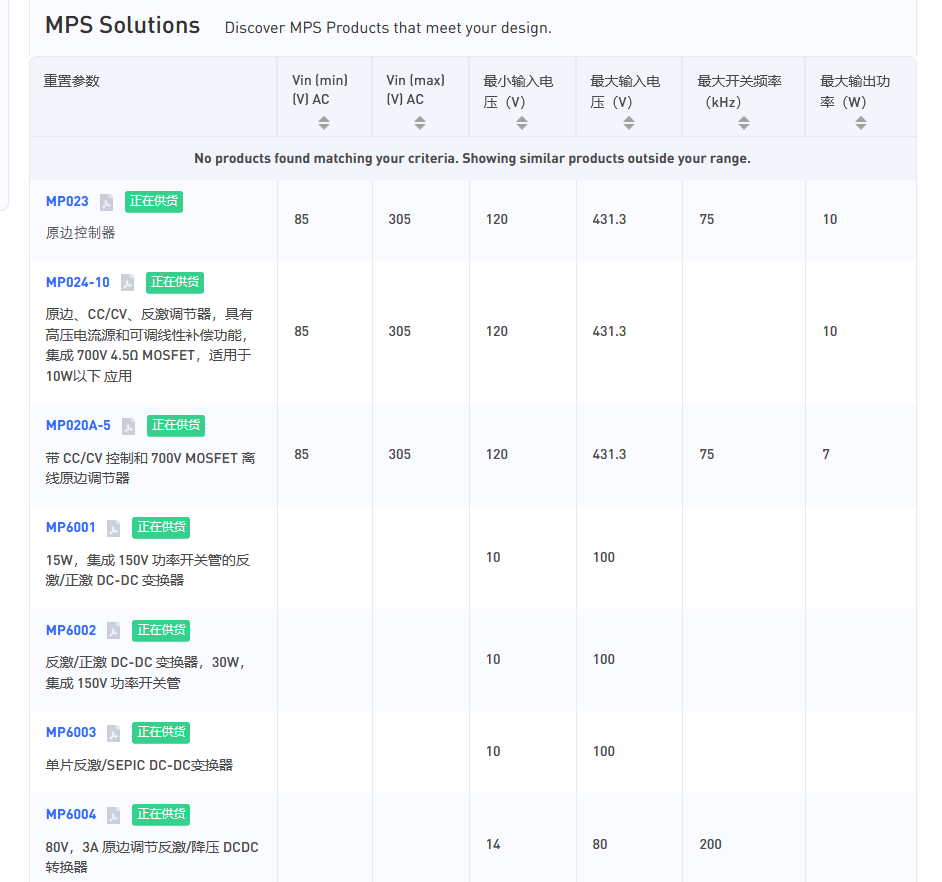Select the MPS Solutions heading
The height and width of the screenshot is (882, 942).
point(123,25)
